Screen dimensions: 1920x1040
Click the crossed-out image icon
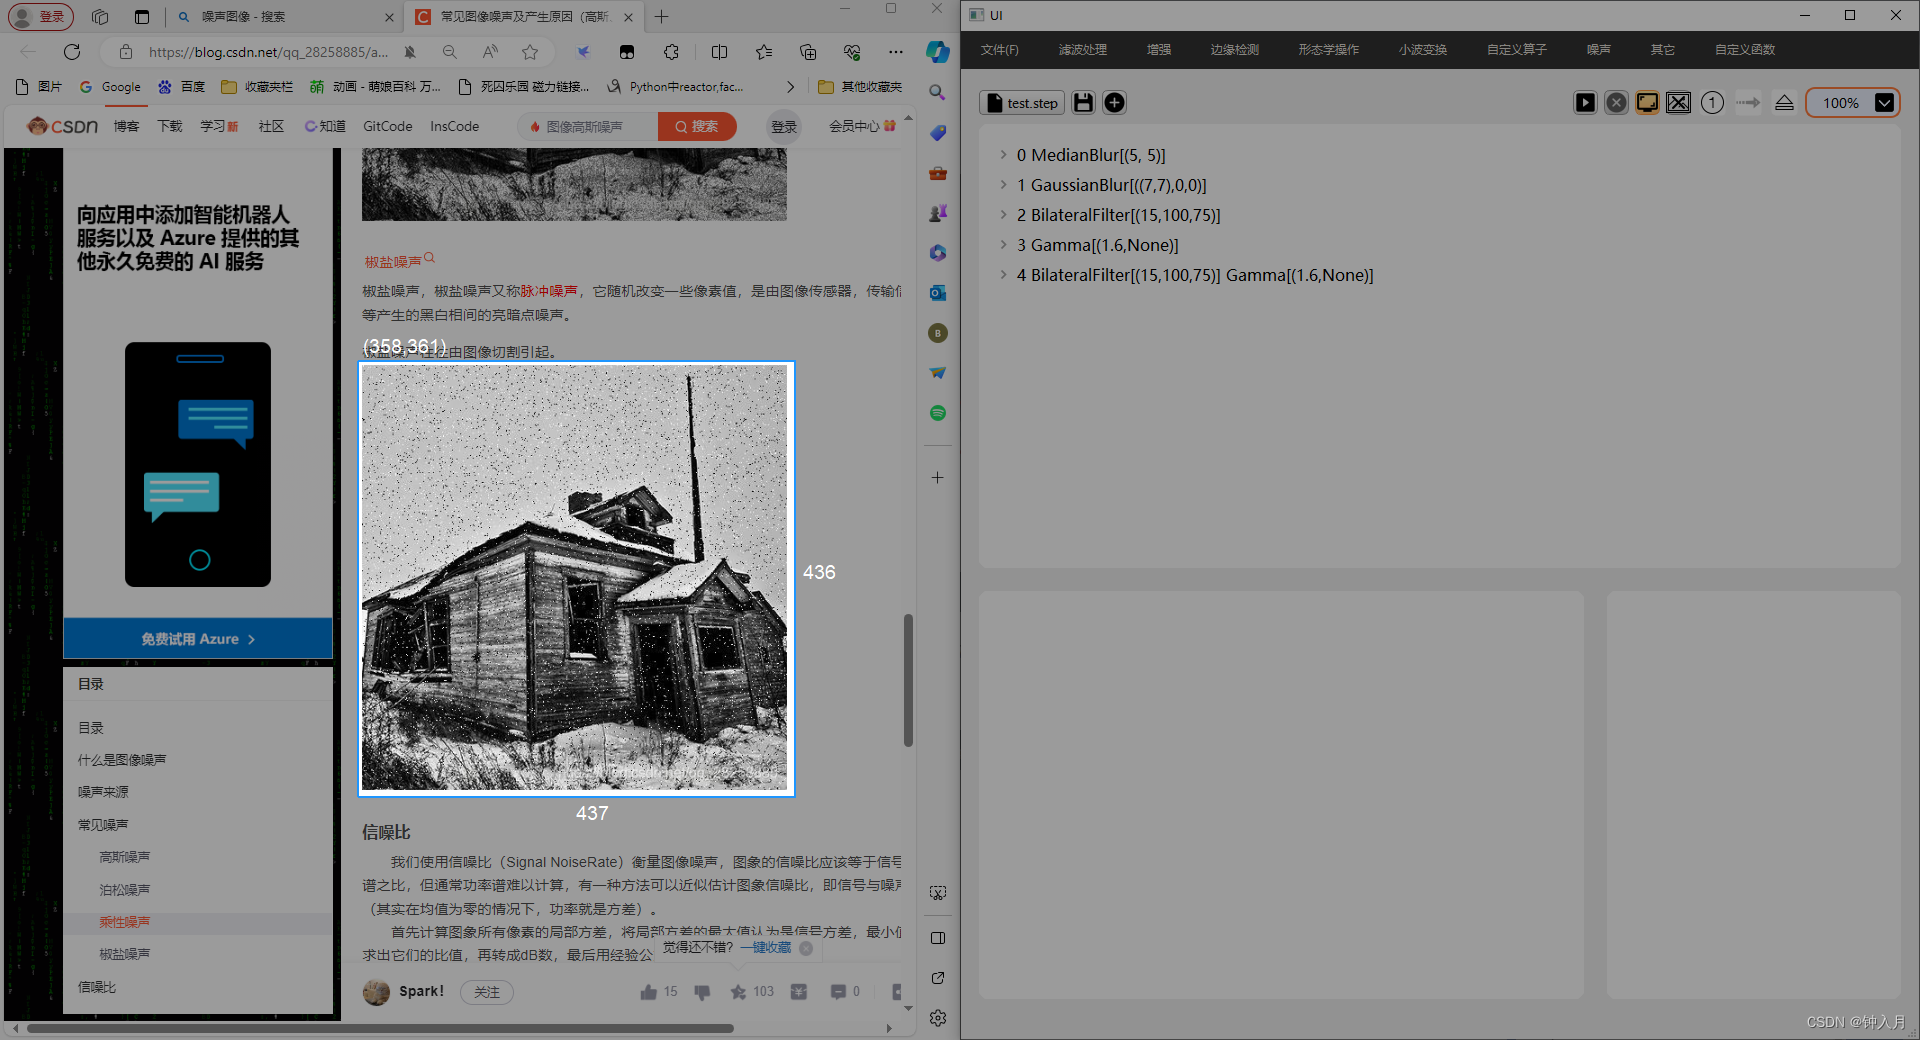pyautogui.click(x=1679, y=103)
